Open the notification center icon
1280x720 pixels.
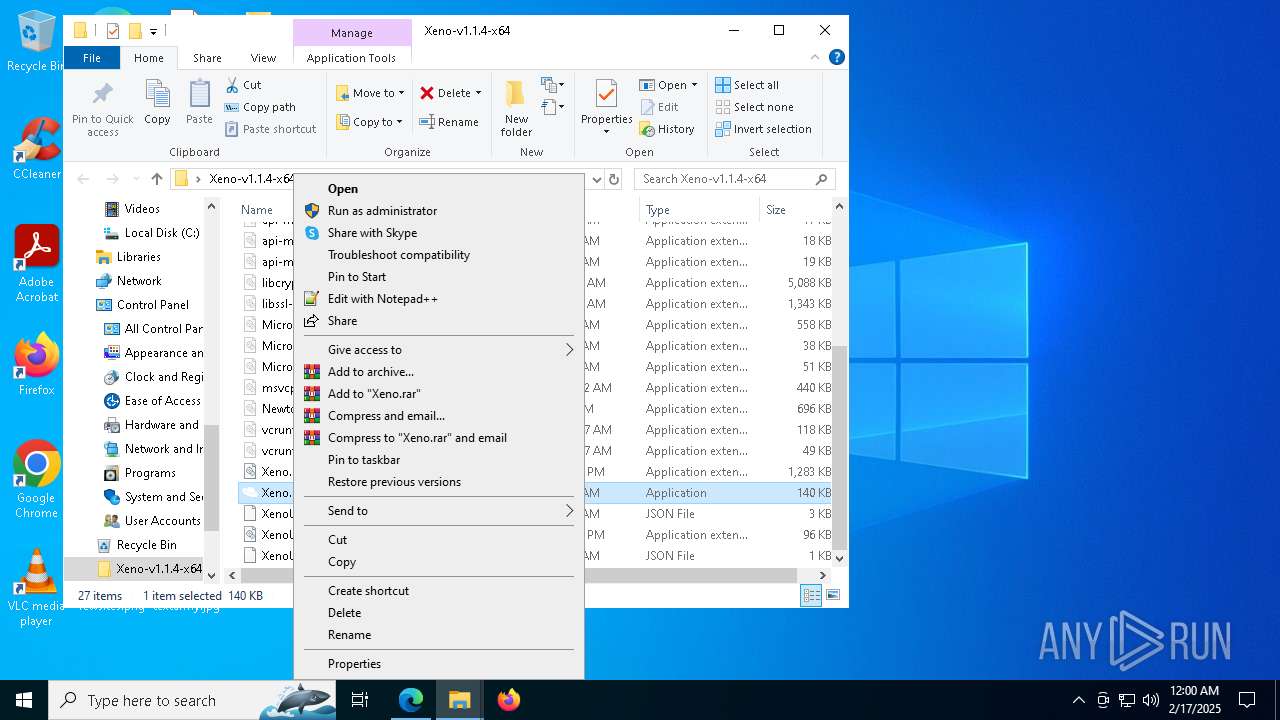pyautogui.click(x=1247, y=700)
